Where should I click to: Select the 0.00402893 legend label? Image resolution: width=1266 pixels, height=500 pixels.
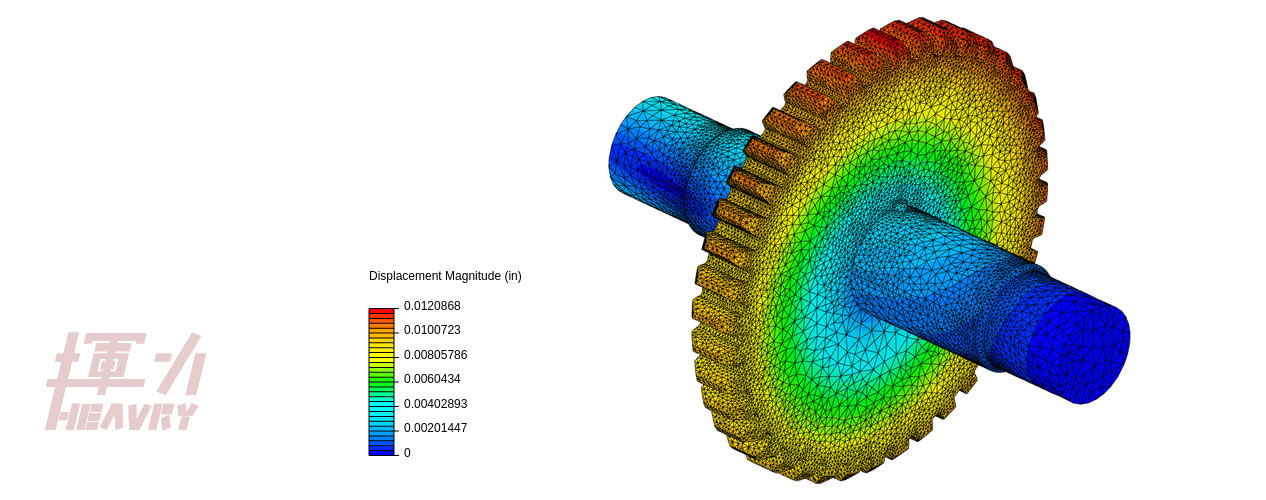(x=435, y=404)
